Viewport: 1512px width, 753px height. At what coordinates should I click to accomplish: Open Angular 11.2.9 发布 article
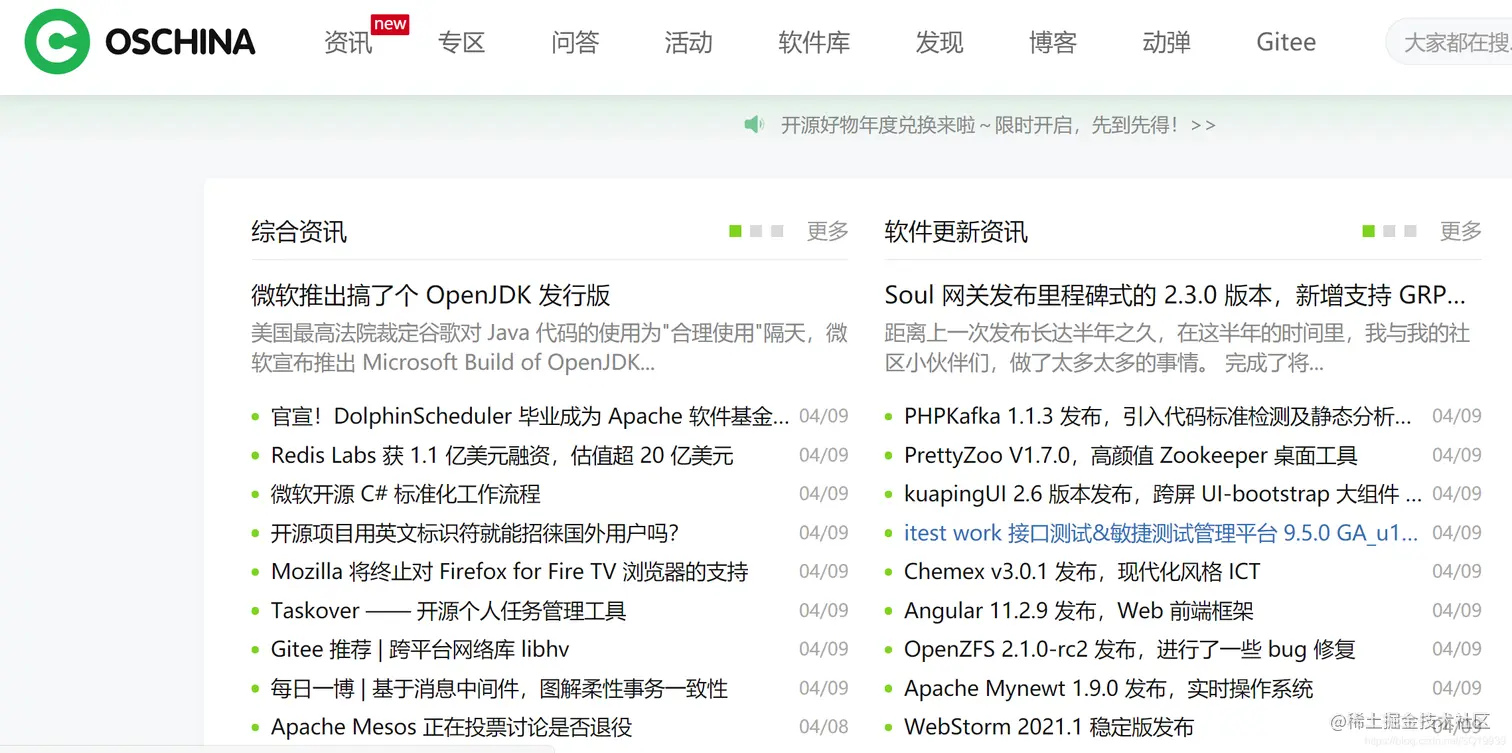[x=1079, y=611]
